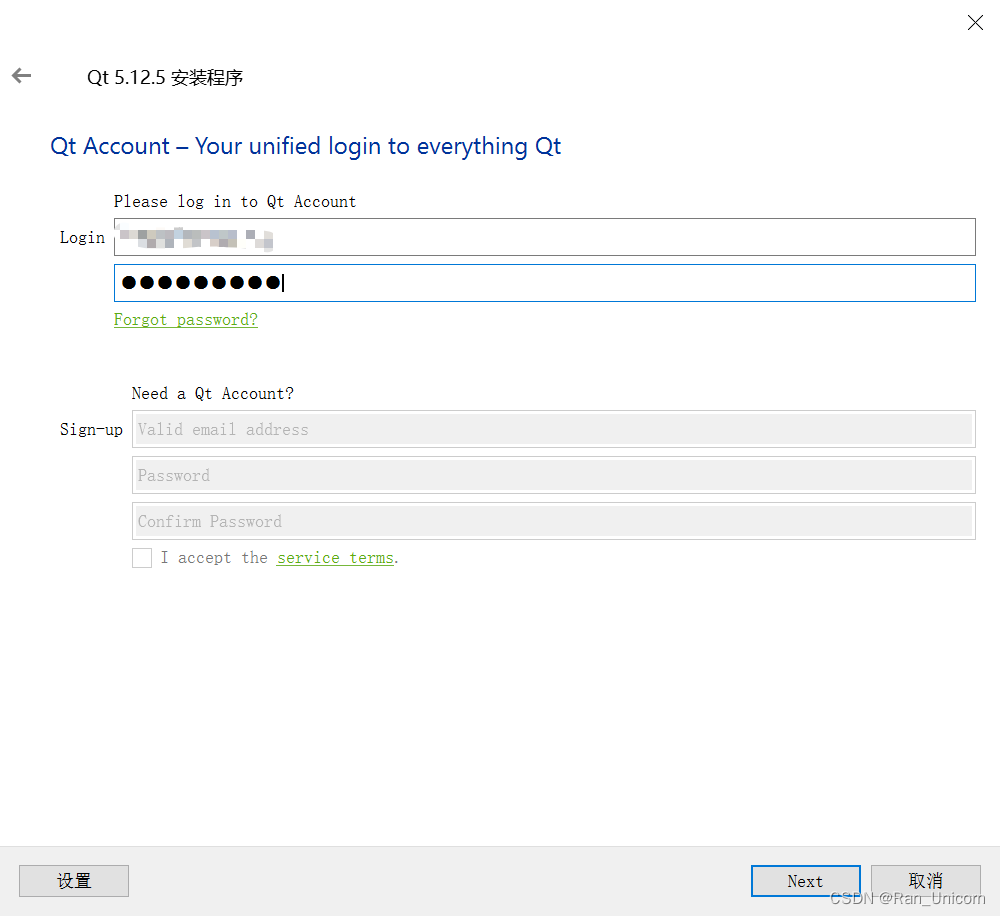Click the 'Sign-up' label
Screen dimensions: 1000x916
click(x=91, y=430)
